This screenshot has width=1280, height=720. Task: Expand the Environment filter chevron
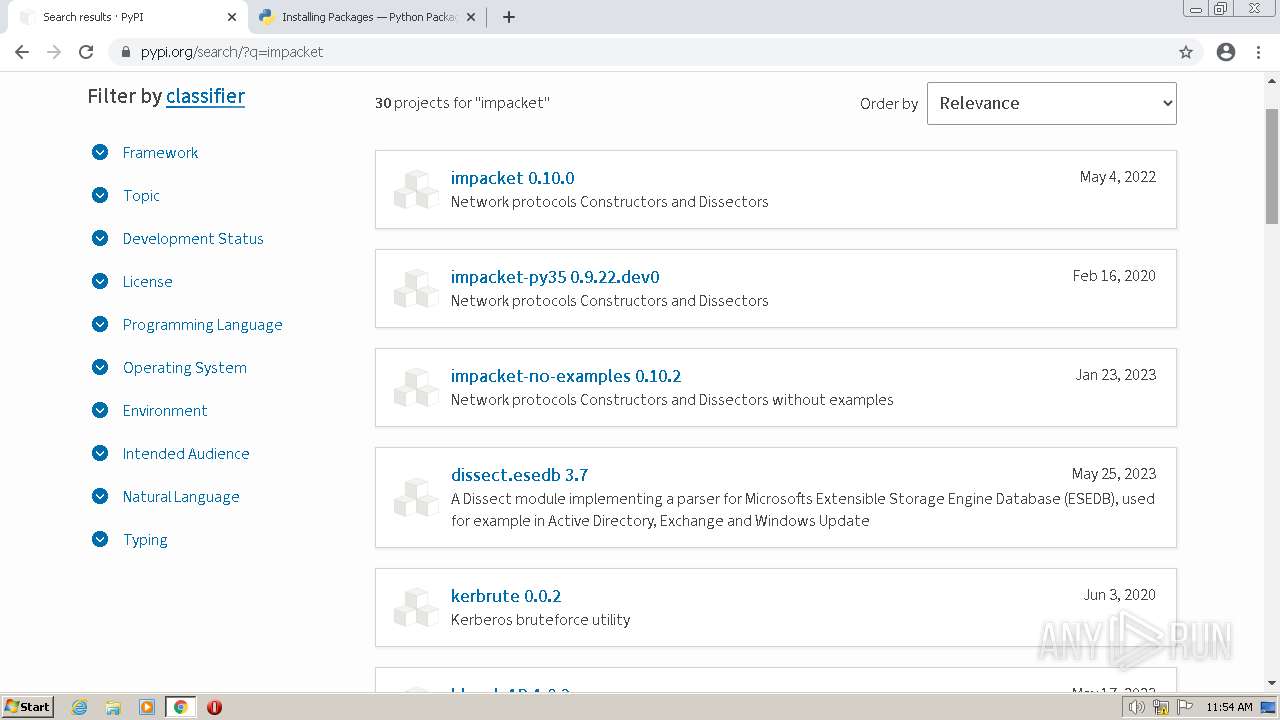(x=100, y=410)
